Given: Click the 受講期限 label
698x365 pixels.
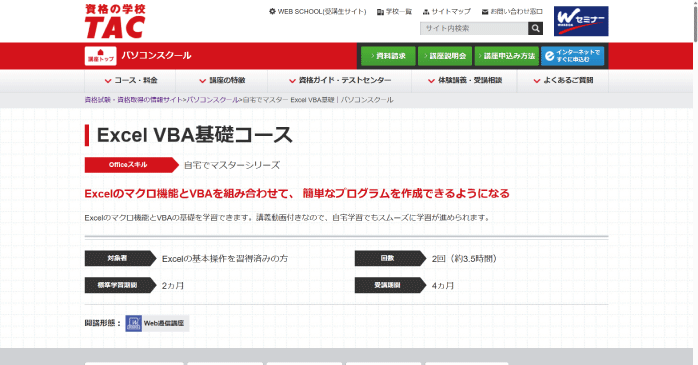Looking at the screenshot, I should 390,285.
